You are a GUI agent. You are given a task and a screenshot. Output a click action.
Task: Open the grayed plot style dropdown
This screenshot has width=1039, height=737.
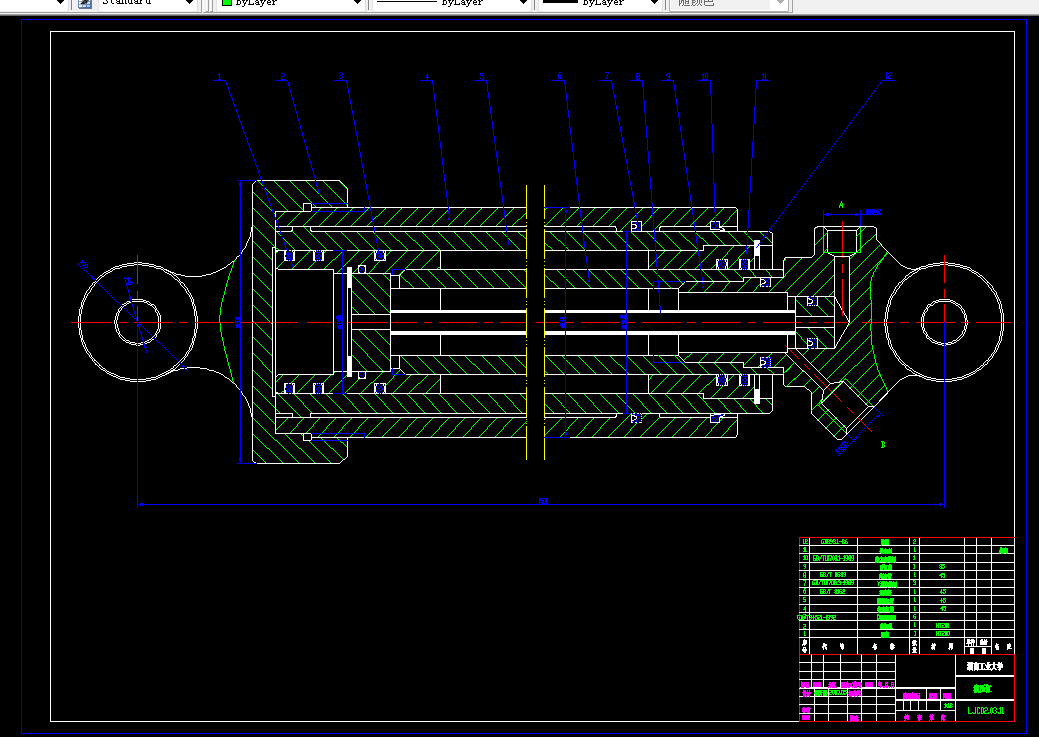point(729,3)
